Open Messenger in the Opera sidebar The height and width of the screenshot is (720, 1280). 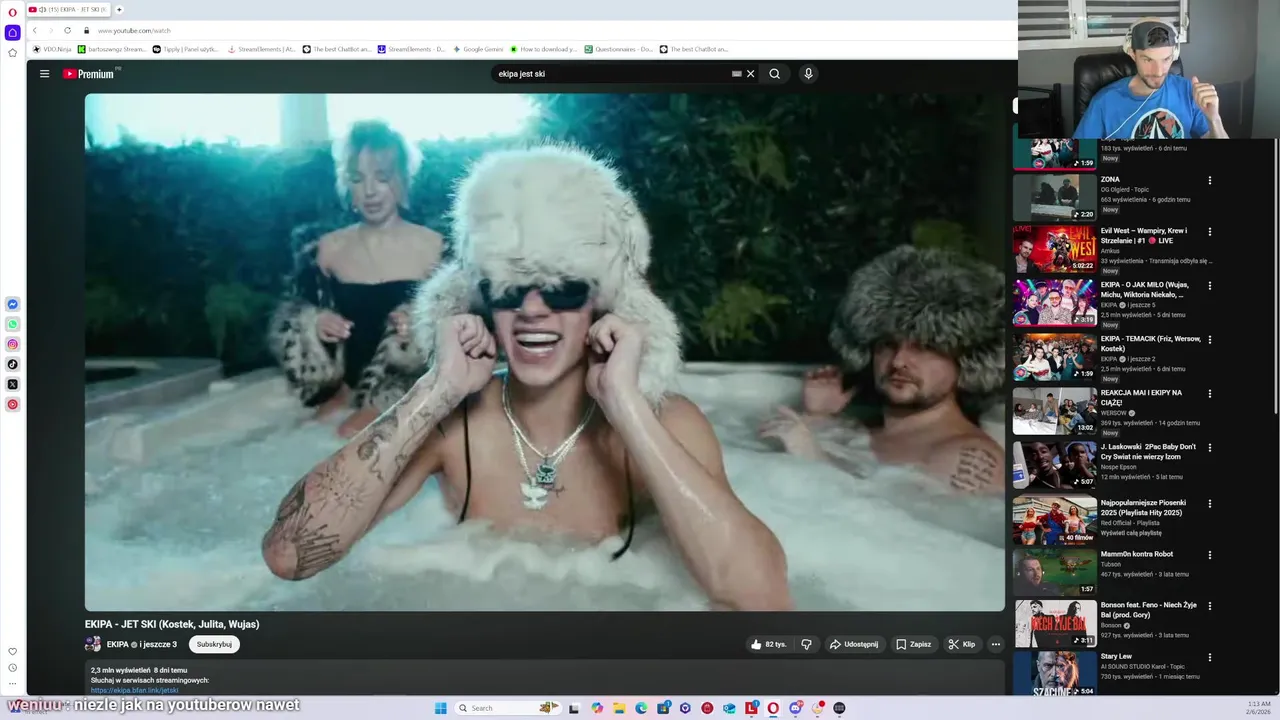[13, 304]
